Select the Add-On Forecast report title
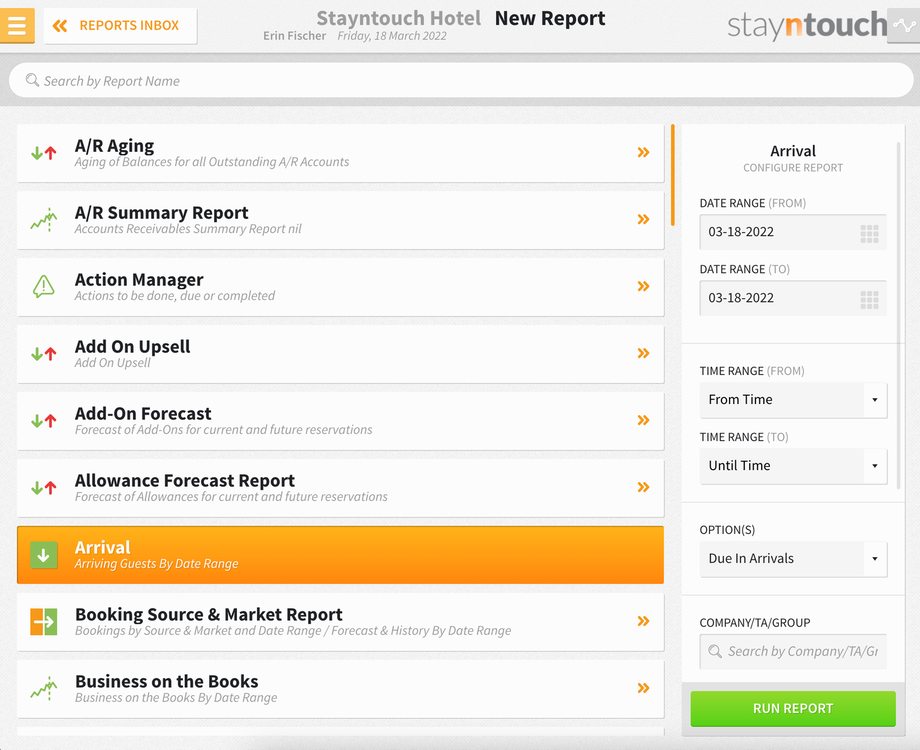Screen dimensions: 920x750 143,413
